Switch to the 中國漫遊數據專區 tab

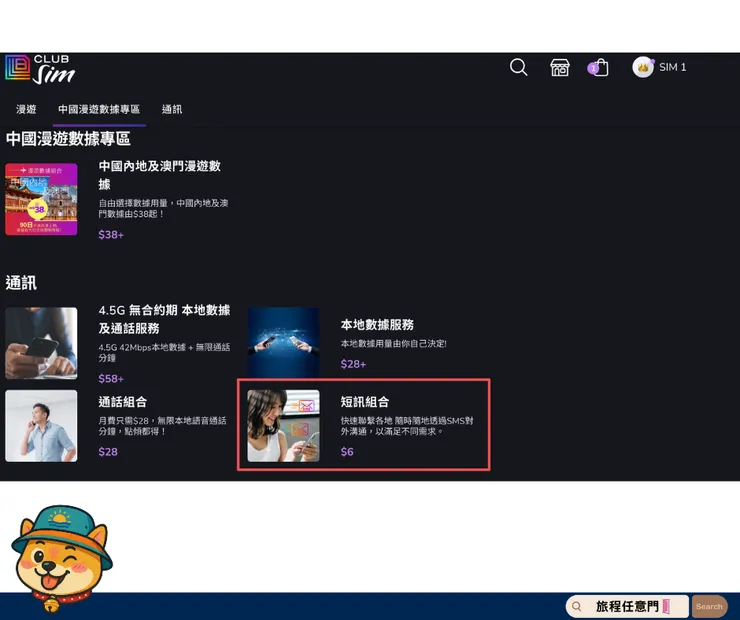click(x=99, y=109)
